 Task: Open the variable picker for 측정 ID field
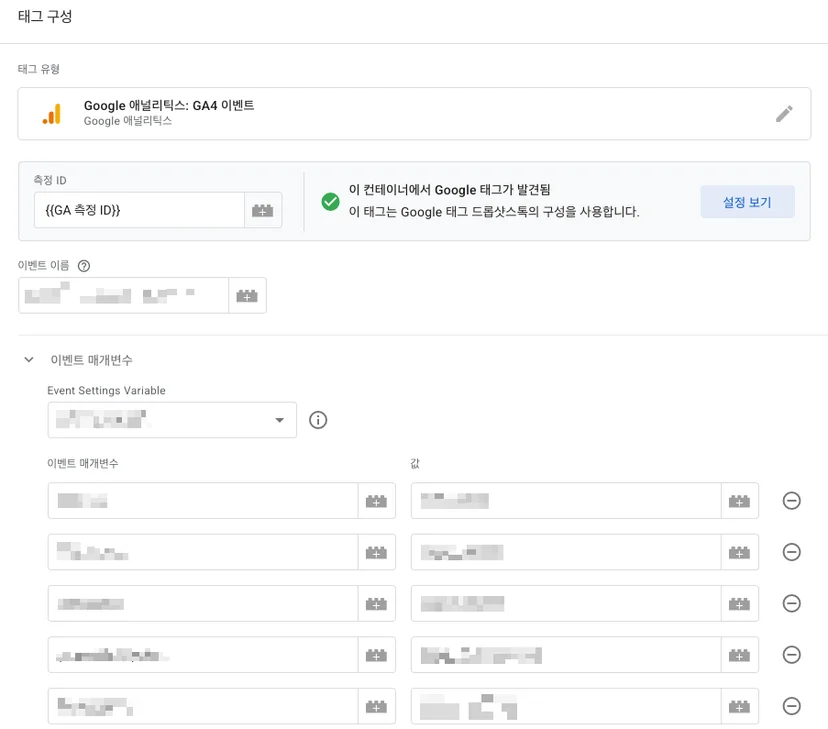pos(262,210)
